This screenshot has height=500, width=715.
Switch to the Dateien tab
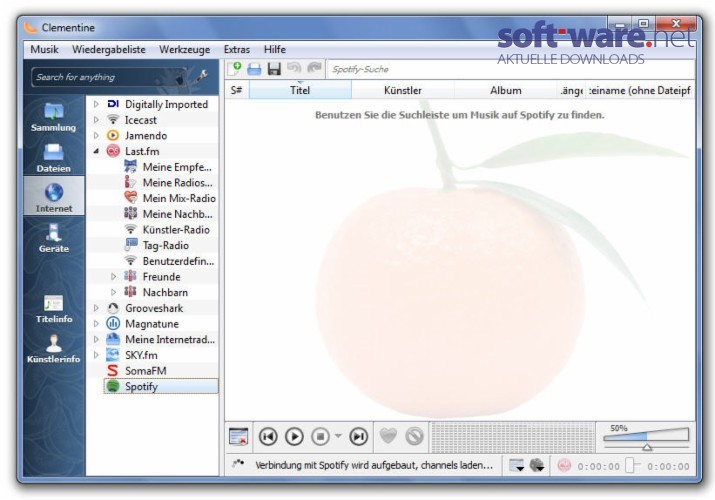pos(53,158)
